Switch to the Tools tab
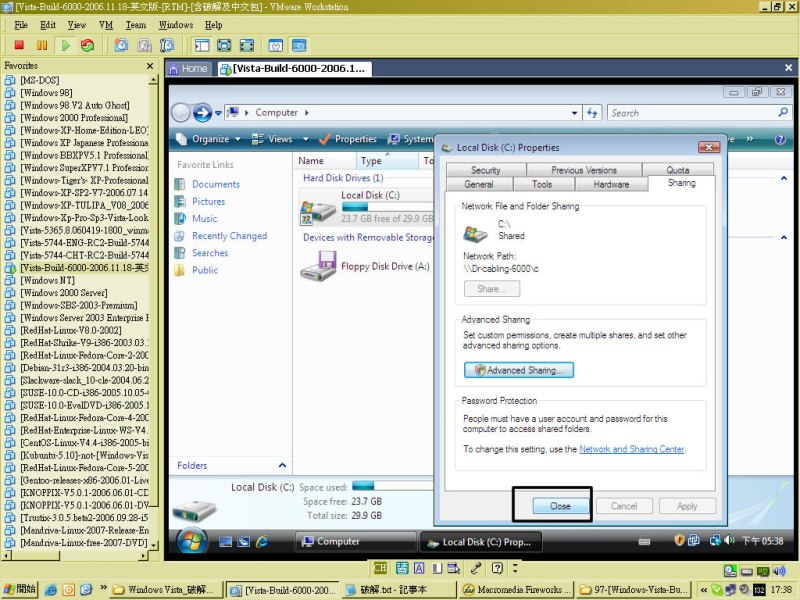800x600 pixels. (542, 184)
